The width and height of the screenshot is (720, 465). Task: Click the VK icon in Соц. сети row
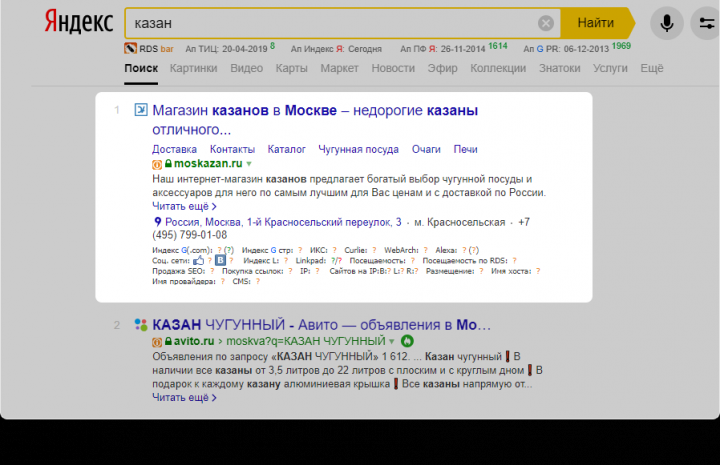(220, 260)
